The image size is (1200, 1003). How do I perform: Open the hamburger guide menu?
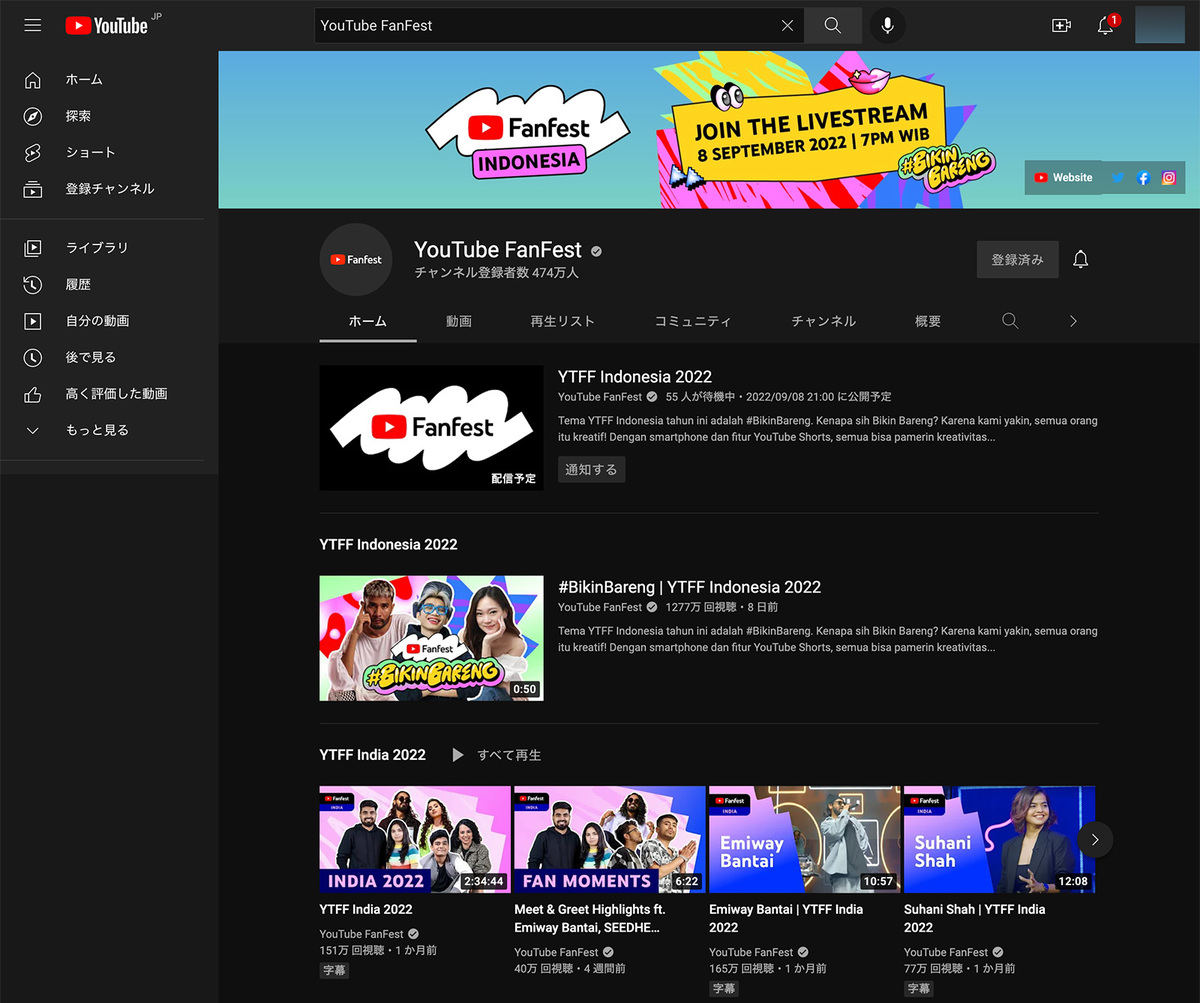(33, 25)
